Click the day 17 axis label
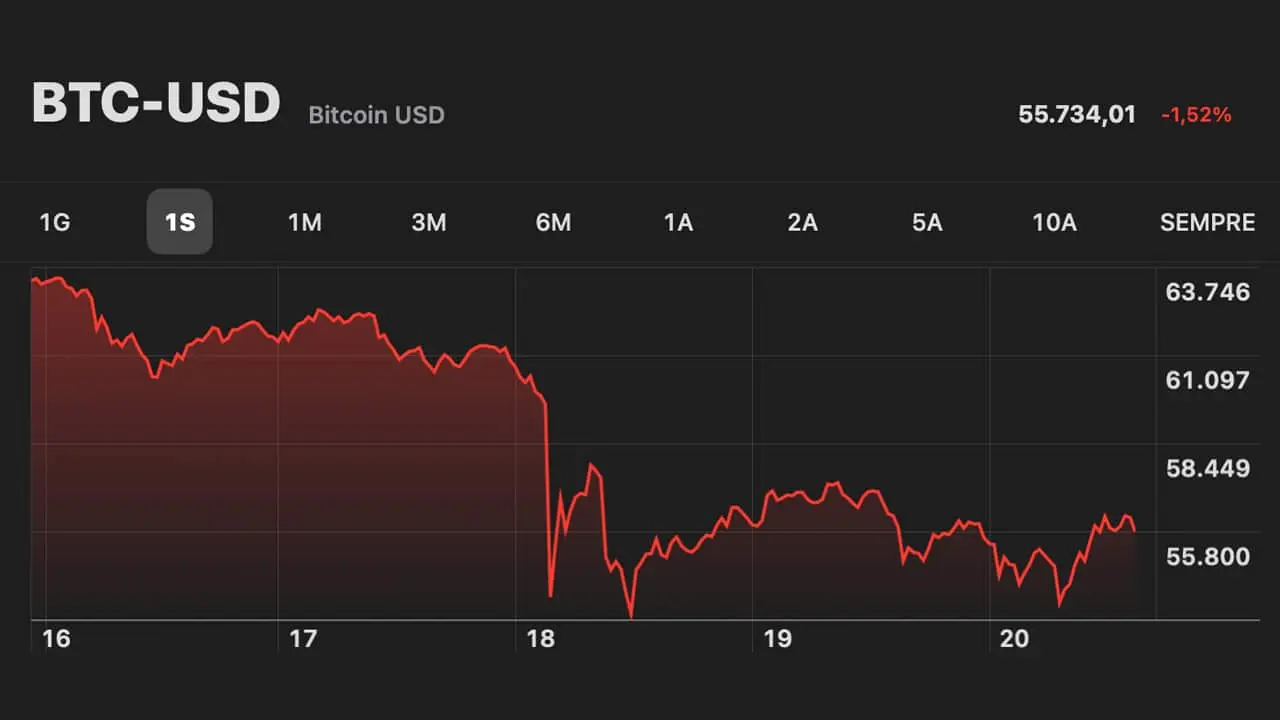This screenshot has height=720, width=1280. point(303,639)
